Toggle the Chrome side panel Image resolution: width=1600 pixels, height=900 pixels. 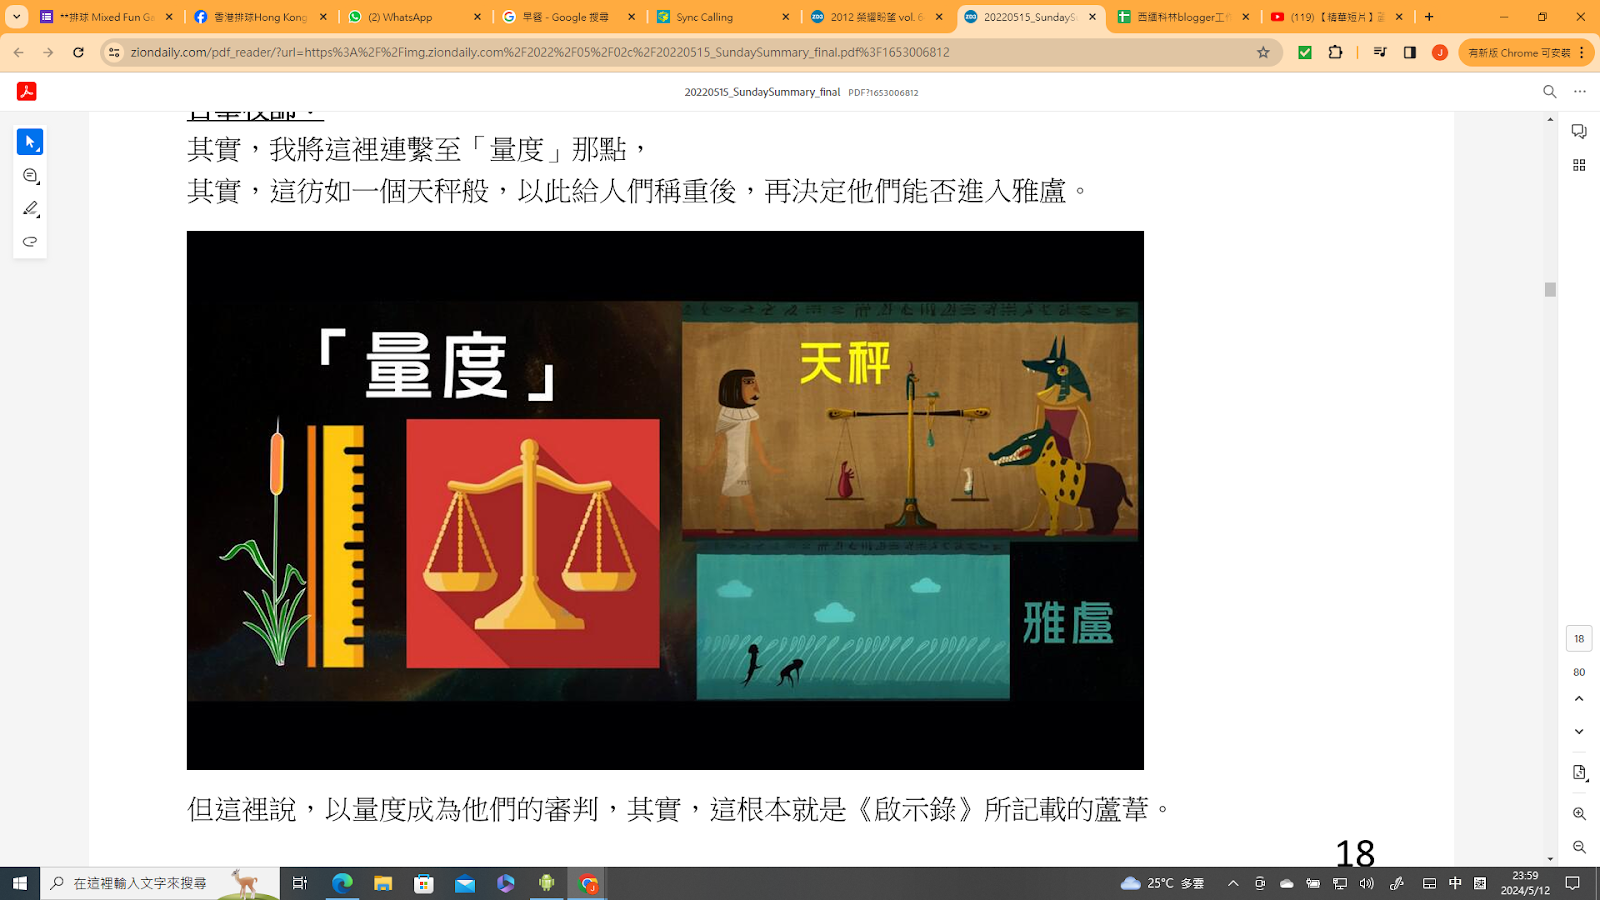pos(1410,52)
